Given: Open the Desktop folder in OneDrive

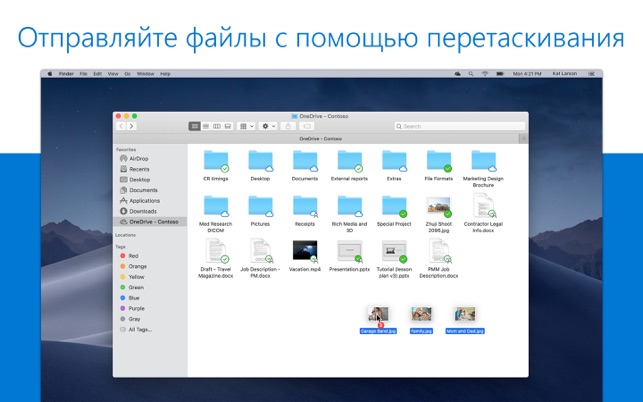Looking at the screenshot, I should click(x=260, y=161).
